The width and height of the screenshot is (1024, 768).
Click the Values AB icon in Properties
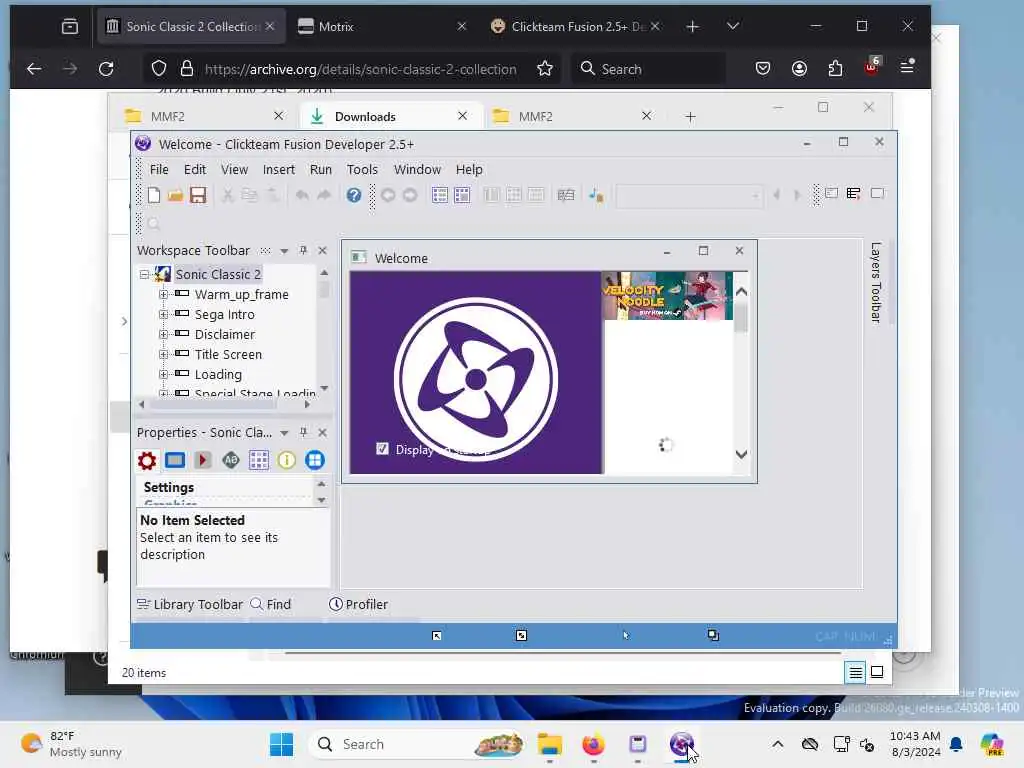tap(231, 460)
